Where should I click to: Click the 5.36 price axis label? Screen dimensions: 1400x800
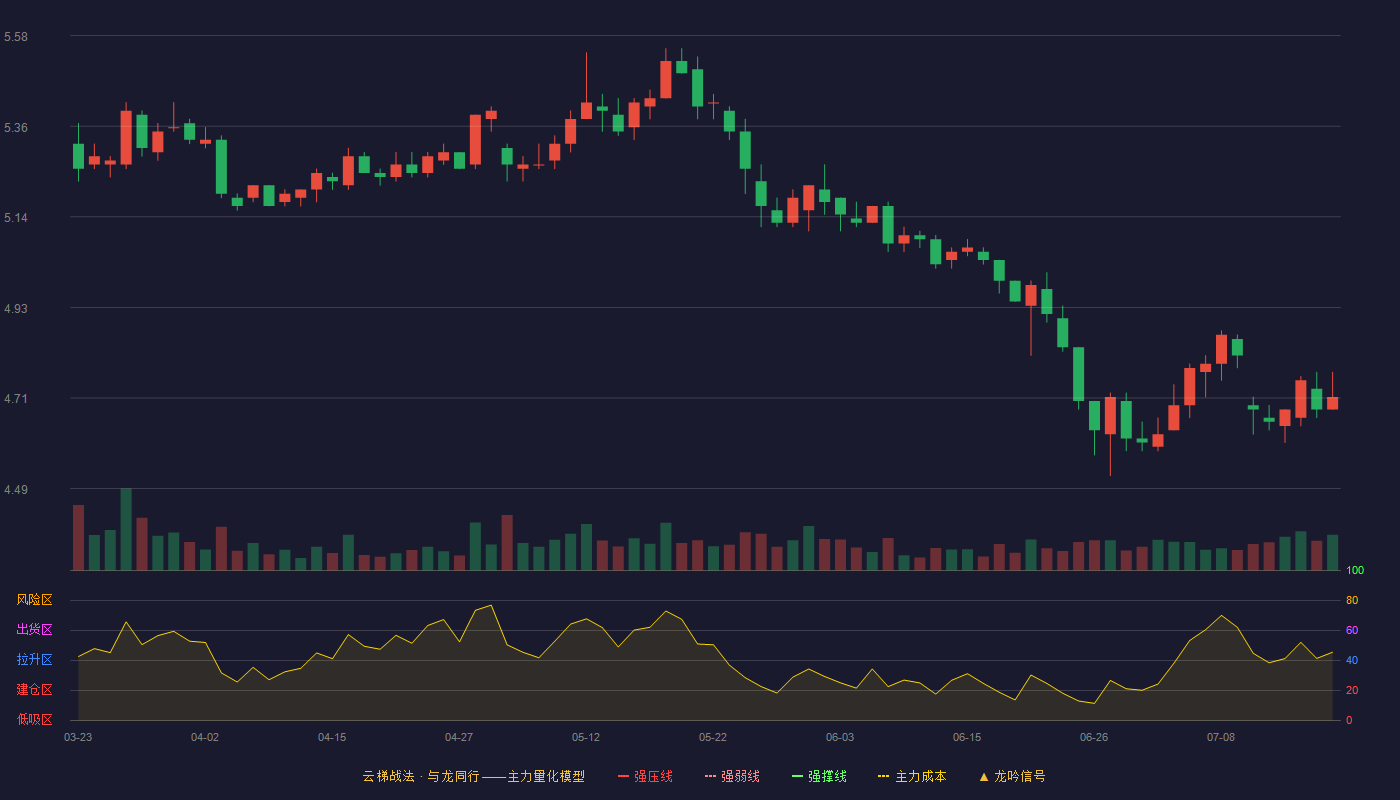[16, 128]
